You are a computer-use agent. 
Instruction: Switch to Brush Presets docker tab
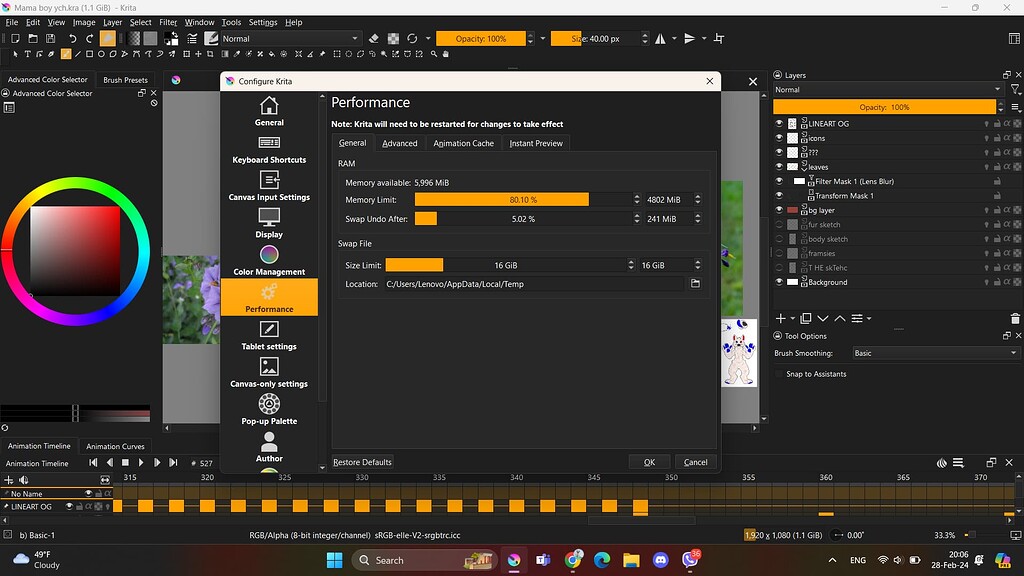(x=125, y=80)
